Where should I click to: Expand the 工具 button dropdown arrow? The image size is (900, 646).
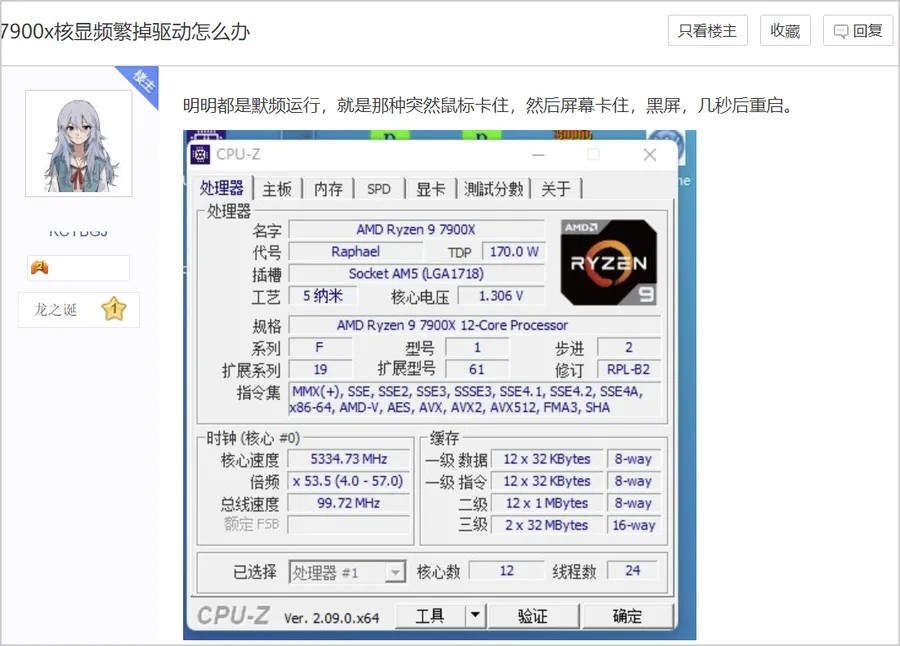coord(475,615)
